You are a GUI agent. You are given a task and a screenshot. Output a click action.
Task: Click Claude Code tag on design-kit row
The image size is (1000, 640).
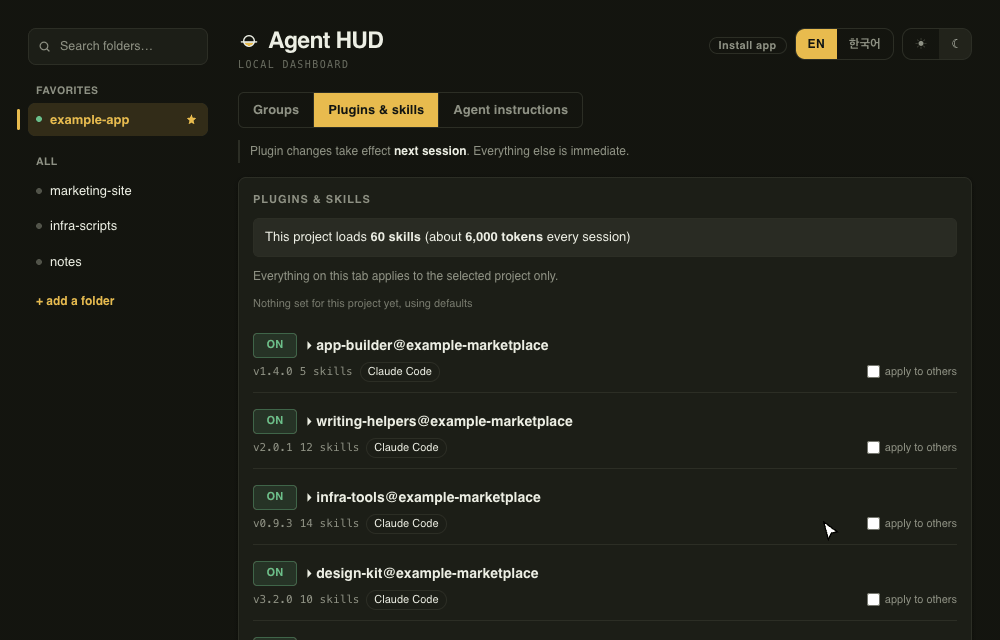coord(406,599)
